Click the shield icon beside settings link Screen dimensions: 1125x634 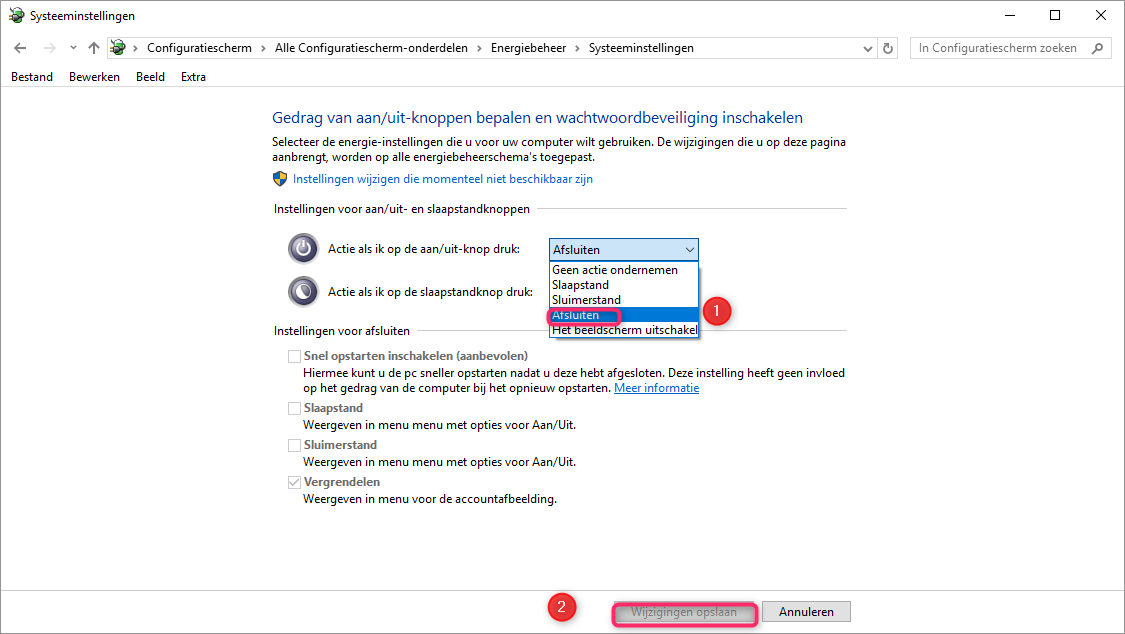[280, 179]
